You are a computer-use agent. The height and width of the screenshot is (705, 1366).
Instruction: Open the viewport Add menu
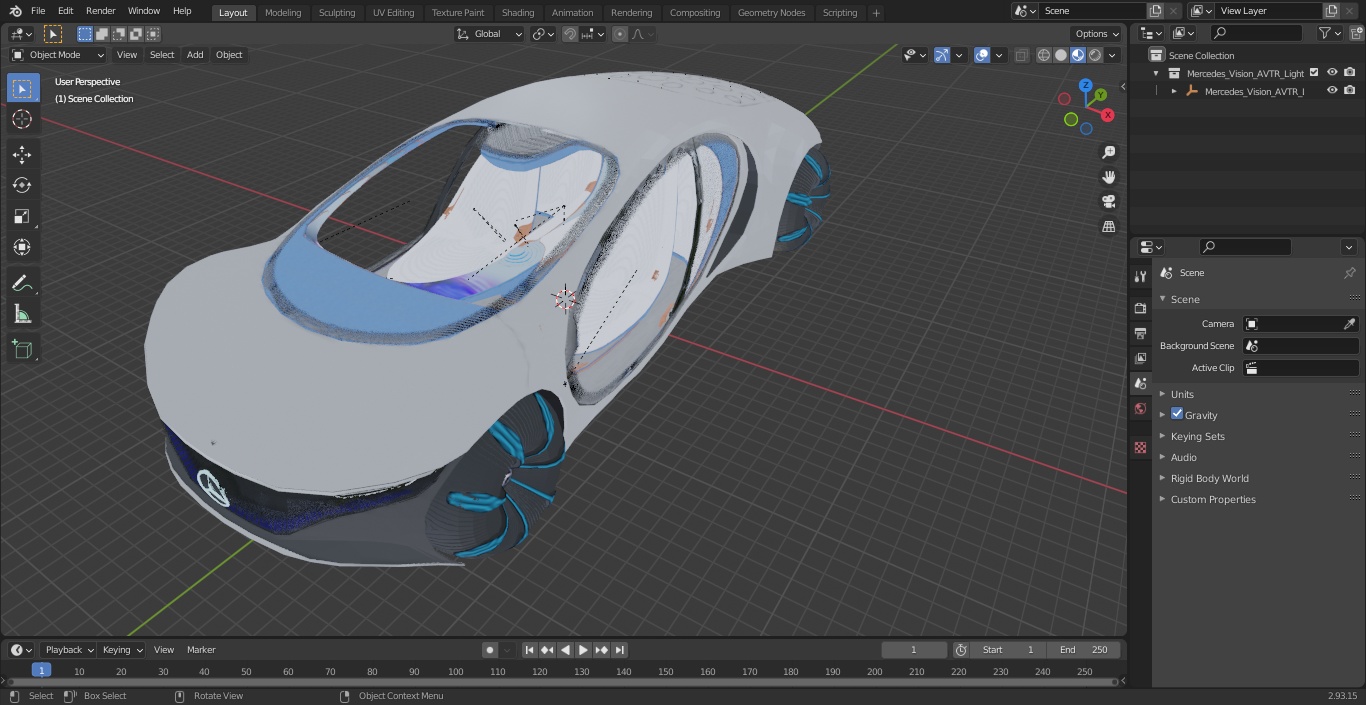coord(195,55)
